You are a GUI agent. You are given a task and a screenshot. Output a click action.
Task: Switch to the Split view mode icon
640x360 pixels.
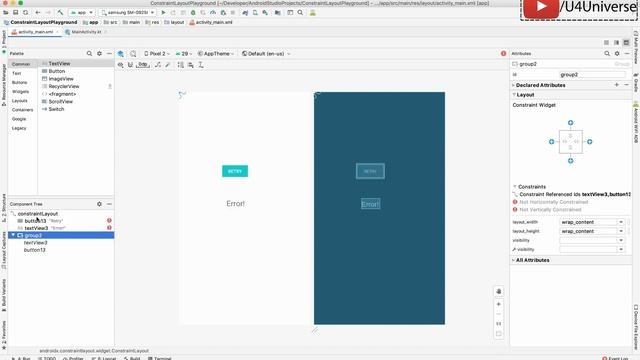(x=616, y=42)
